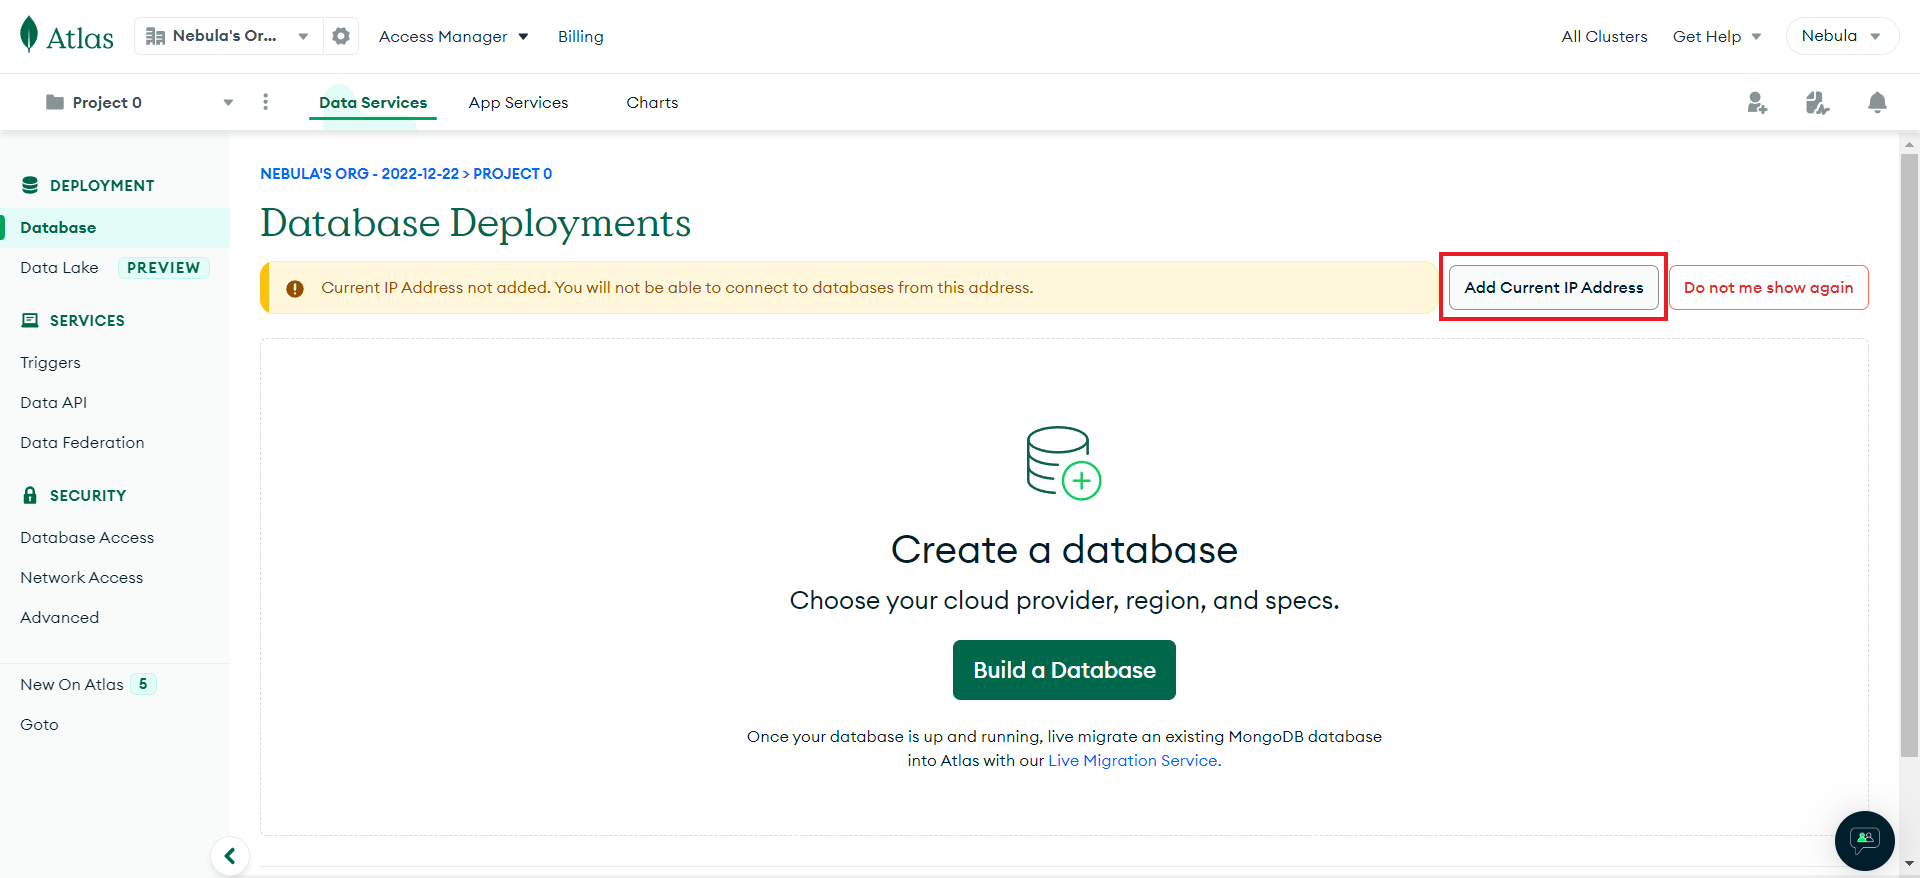Open the Access Manager dropdown
Viewport: 1920px width, 878px height.
point(453,36)
